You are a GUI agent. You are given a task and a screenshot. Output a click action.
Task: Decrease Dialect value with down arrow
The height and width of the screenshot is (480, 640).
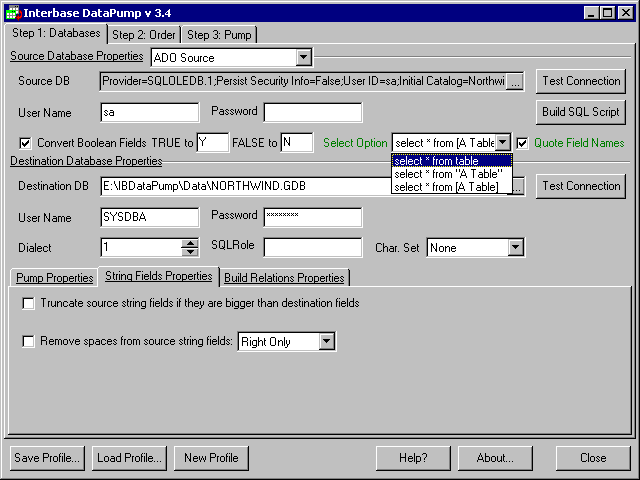190,252
